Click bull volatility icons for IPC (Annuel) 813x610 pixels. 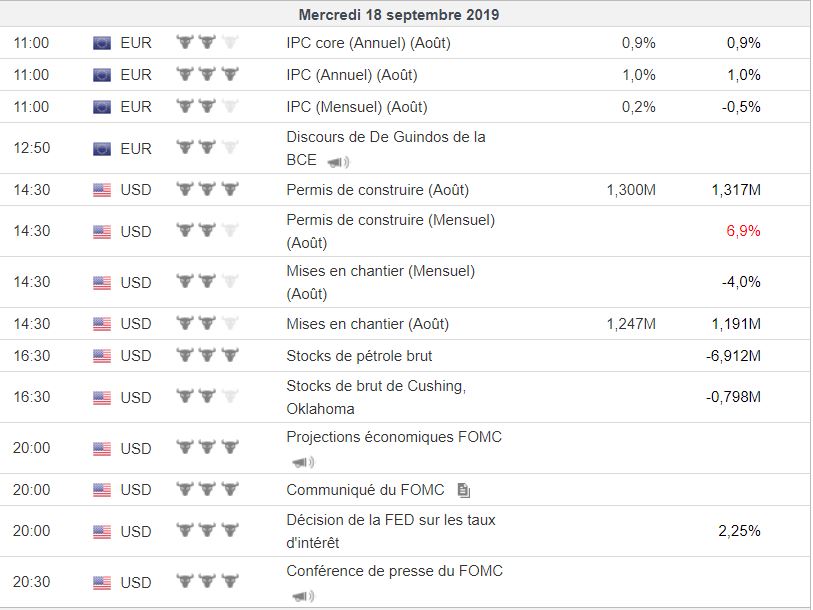click(208, 75)
